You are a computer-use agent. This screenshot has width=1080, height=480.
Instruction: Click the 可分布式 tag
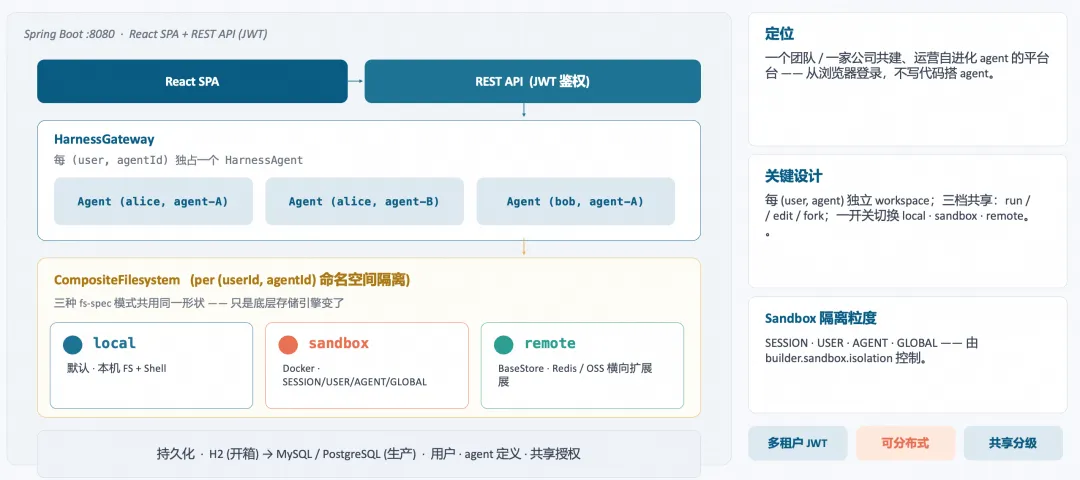tap(905, 443)
